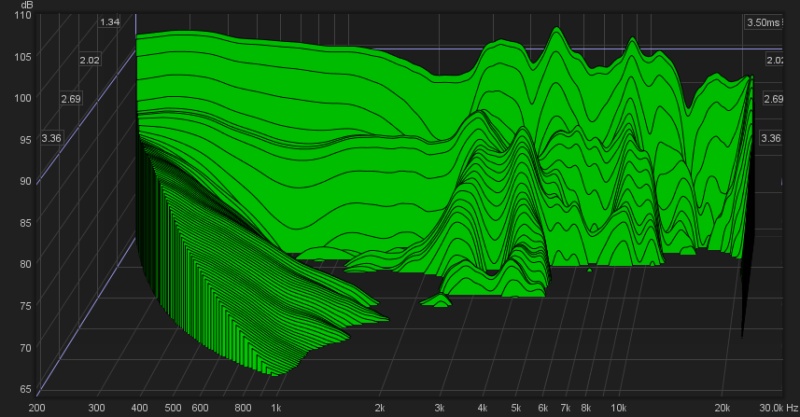Click the 30.0k Hz axis end label
This screenshot has width=800, height=417.
779,408
